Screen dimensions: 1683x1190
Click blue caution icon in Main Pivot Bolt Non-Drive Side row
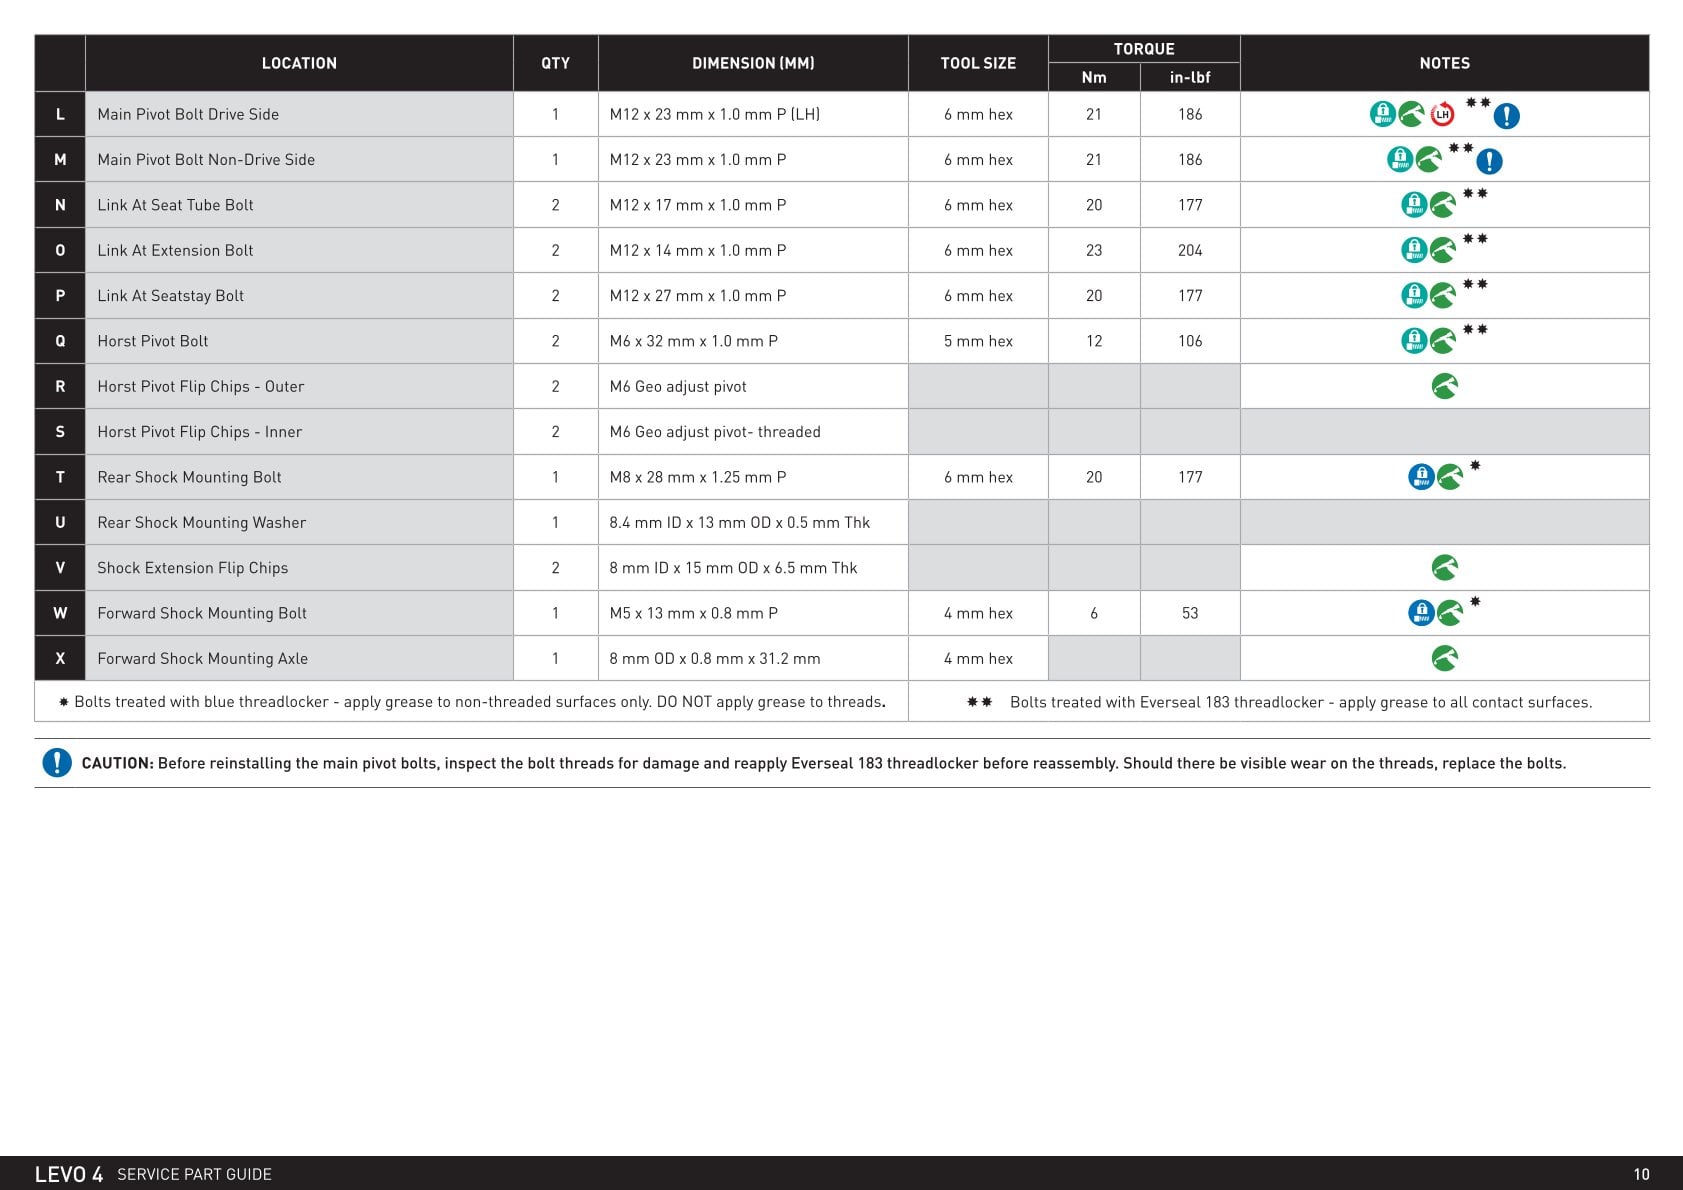(x=1489, y=160)
